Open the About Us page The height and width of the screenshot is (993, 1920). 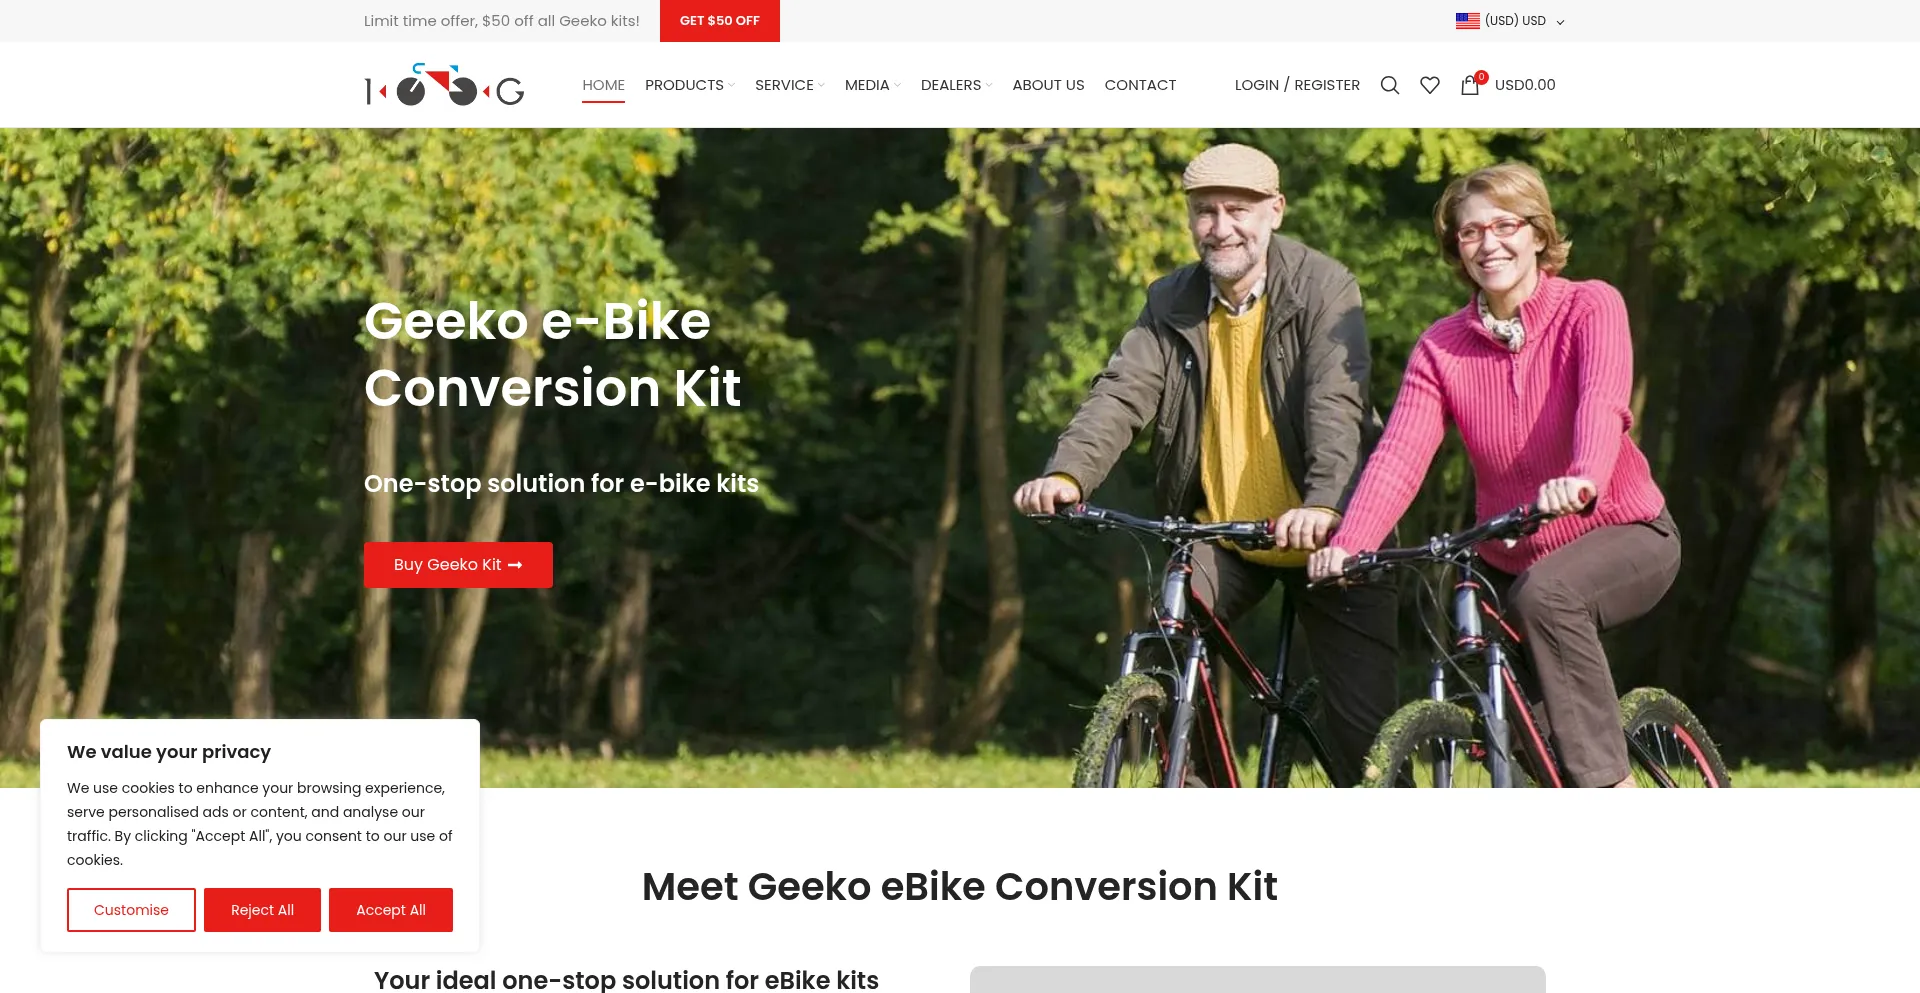click(1048, 85)
